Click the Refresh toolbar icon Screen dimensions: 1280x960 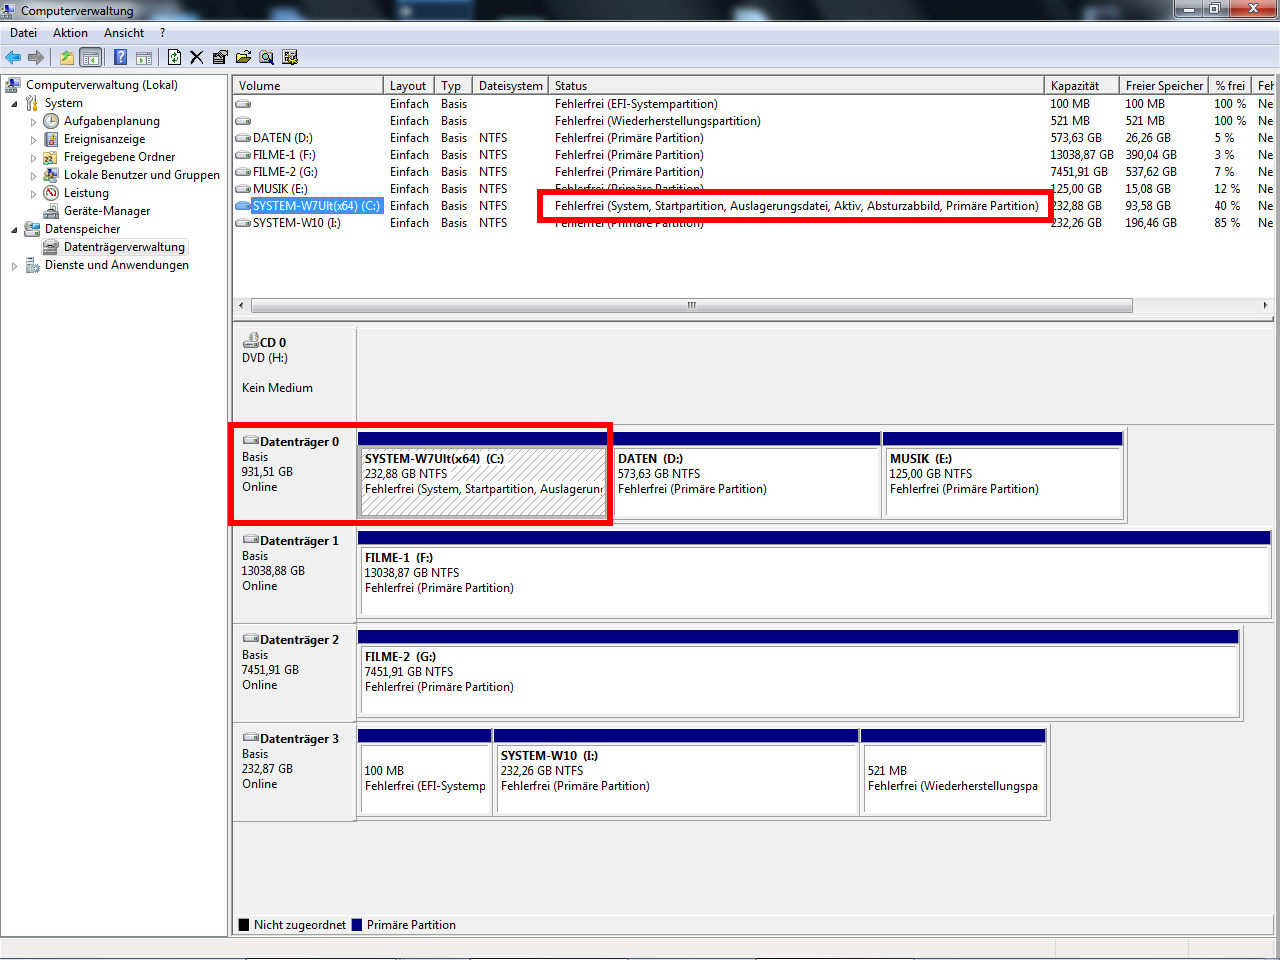pos(174,57)
